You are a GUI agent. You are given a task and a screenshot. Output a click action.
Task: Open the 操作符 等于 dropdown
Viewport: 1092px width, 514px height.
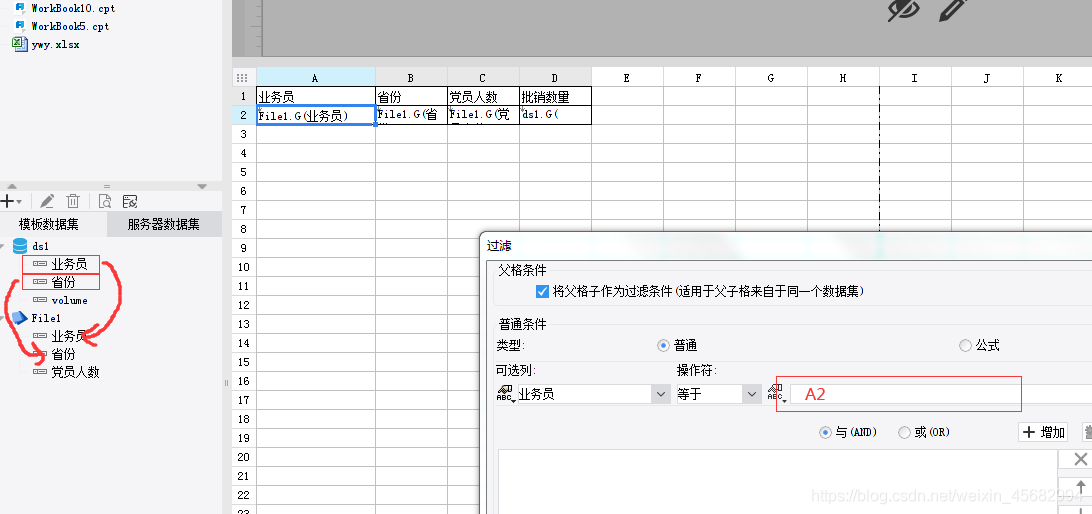point(751,394)
